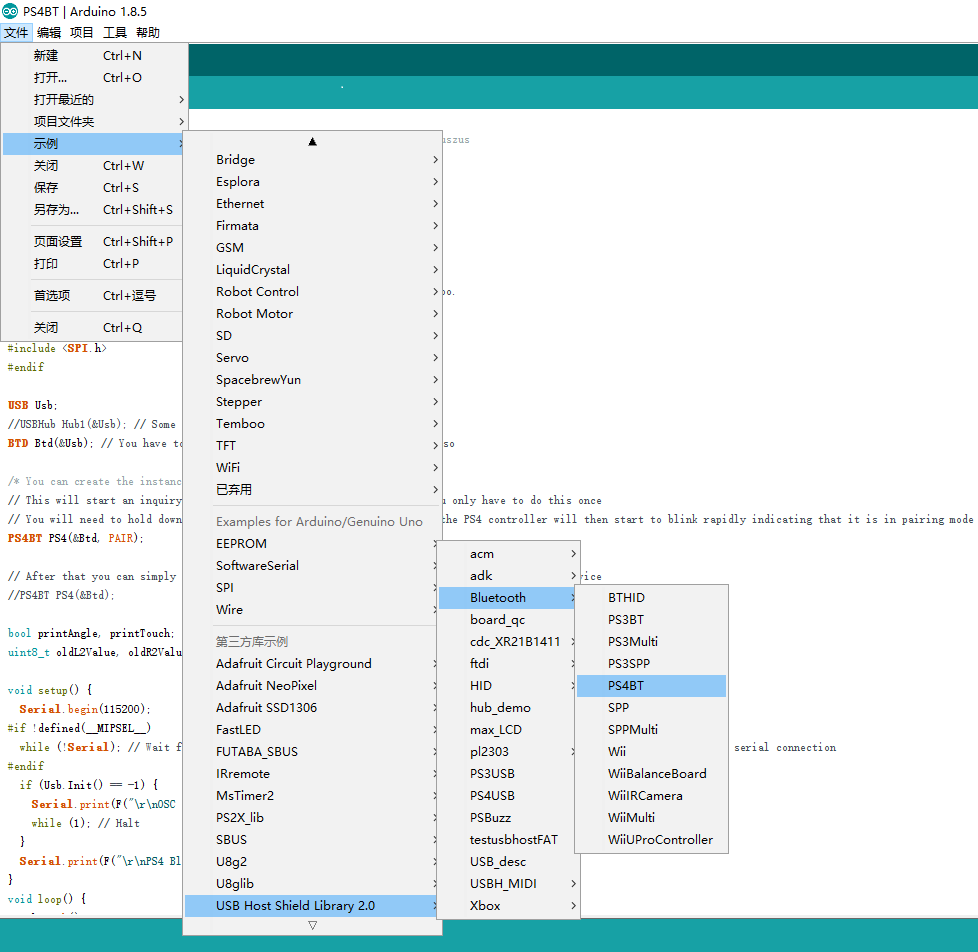Select 新建 (New) in file menu
The image size is (978, 952).
pyautogui.click(x=94, y=56)
